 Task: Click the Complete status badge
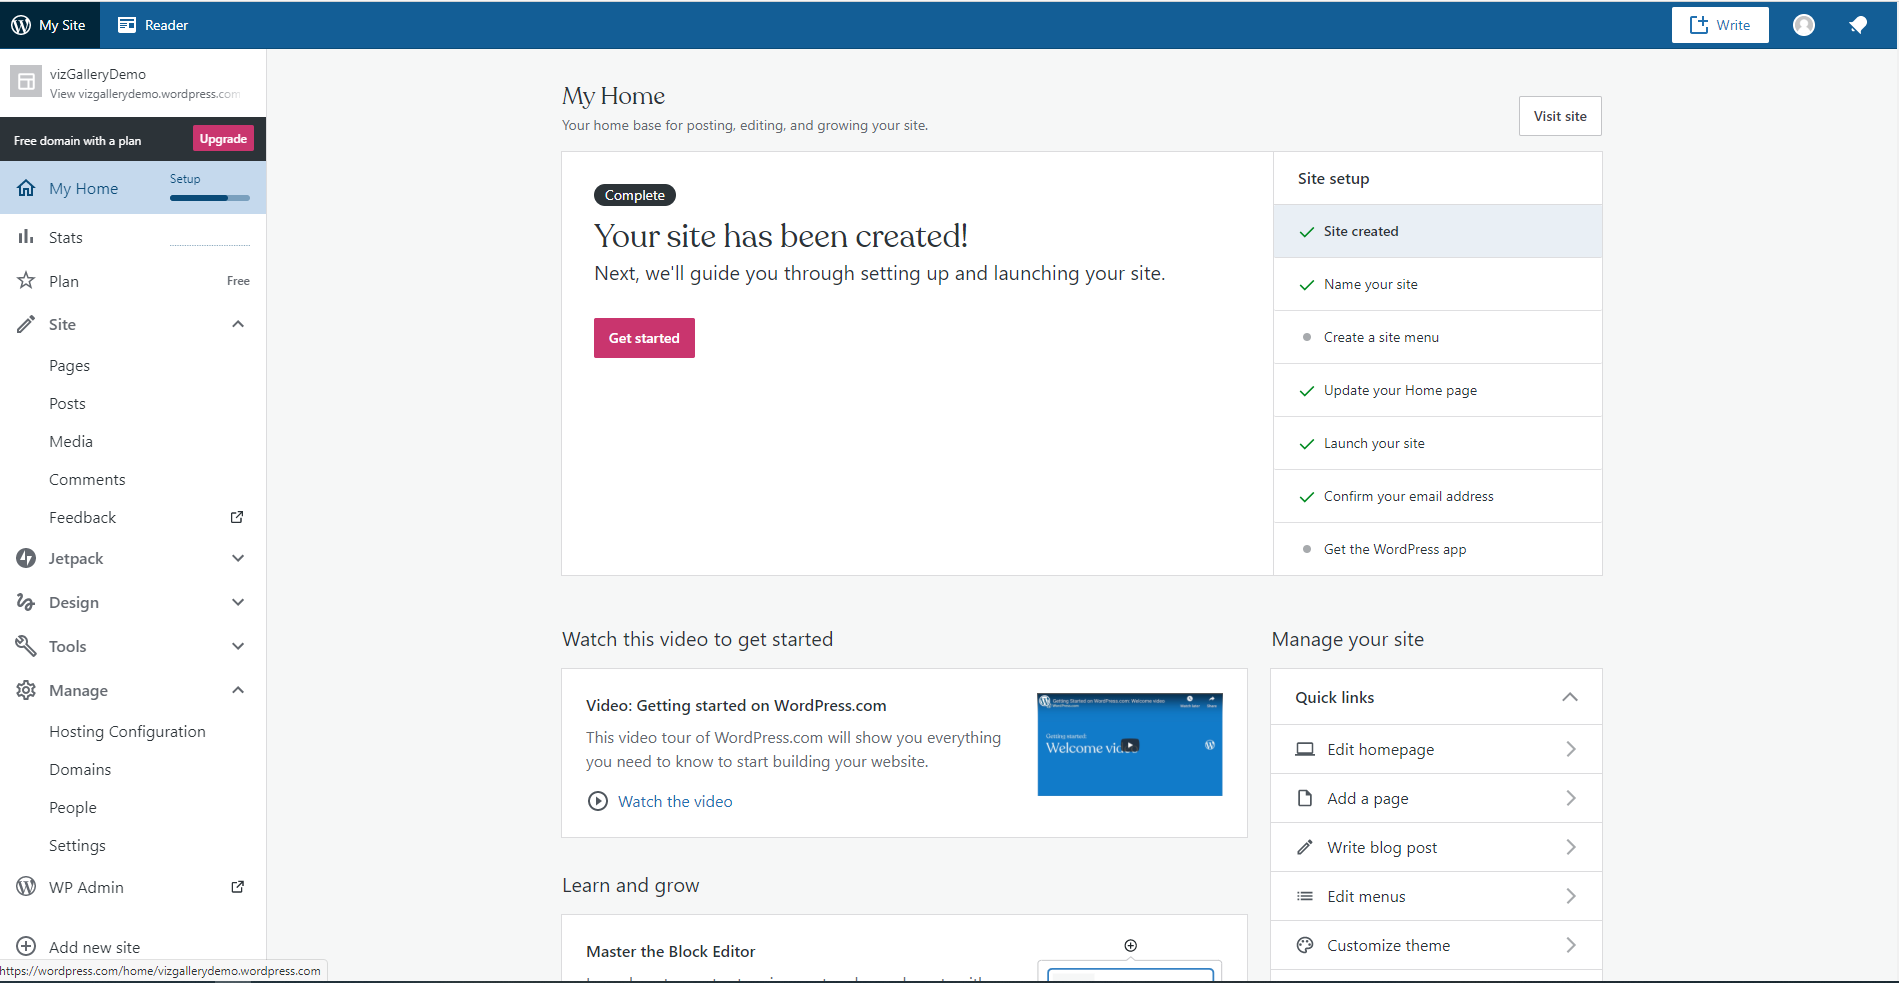(x=635, y=195)
